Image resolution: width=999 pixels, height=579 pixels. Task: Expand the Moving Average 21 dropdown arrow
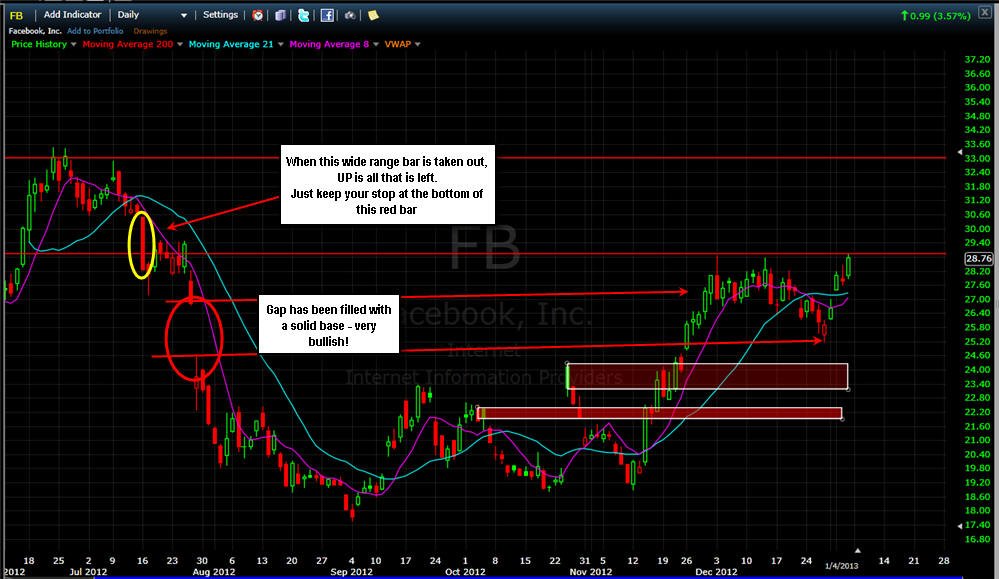[x=280, y=45]
